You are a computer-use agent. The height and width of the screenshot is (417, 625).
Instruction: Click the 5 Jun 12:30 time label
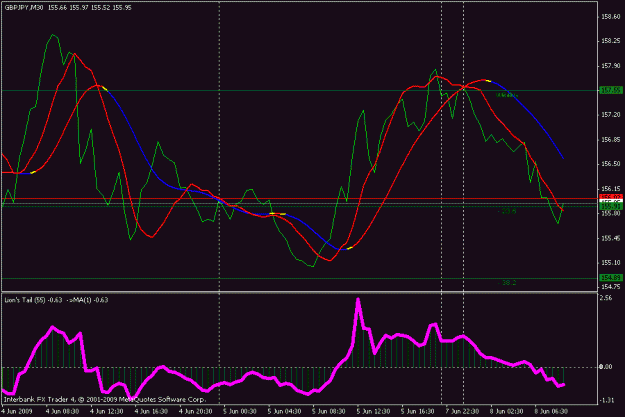point(373,411)
